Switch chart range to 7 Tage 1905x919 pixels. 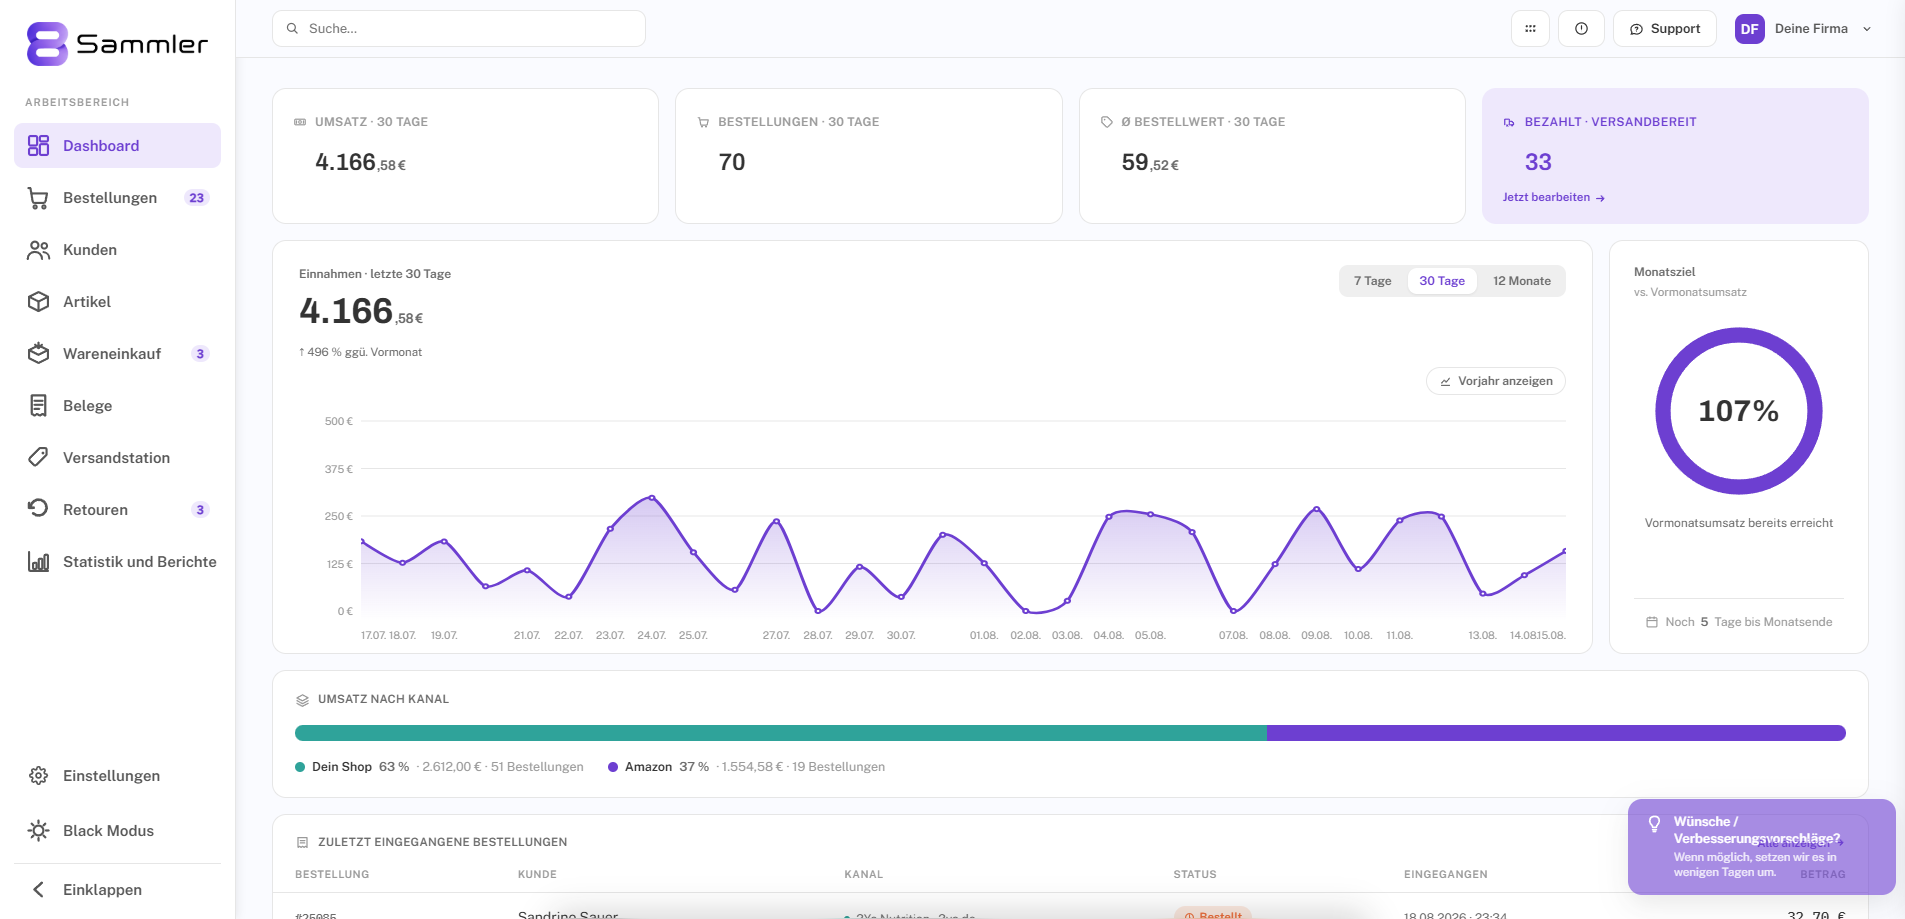pyautogui.click(x=1372, y=281)
